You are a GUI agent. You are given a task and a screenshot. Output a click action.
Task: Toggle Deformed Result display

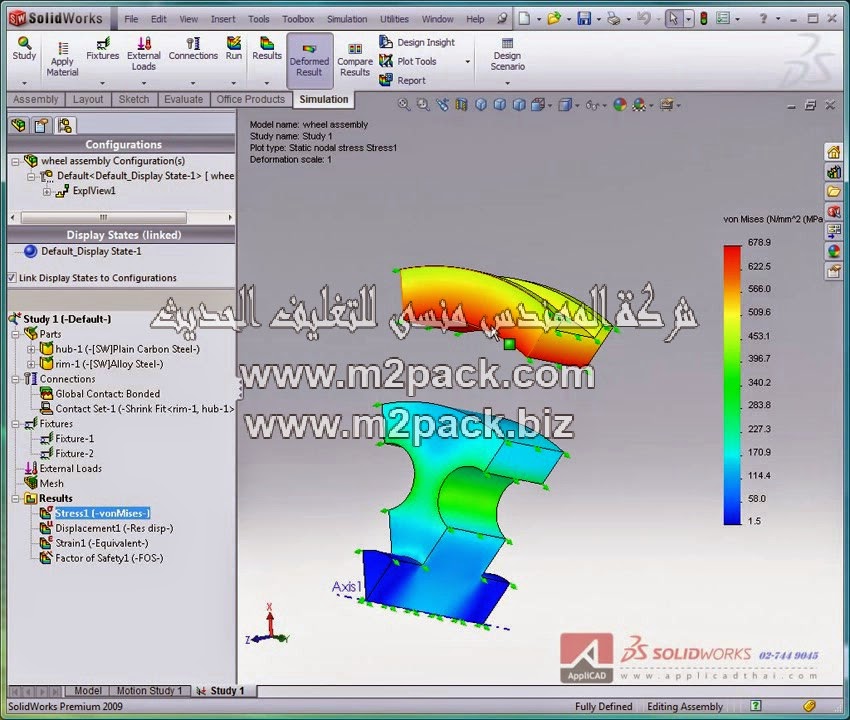coord(309,60)
